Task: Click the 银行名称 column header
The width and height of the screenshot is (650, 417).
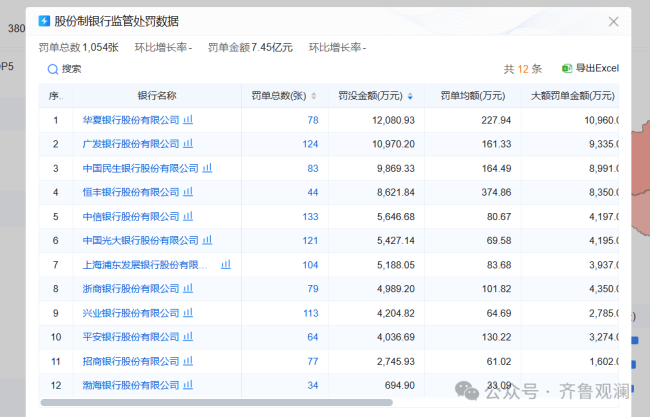Action: (x=157, y=96)
